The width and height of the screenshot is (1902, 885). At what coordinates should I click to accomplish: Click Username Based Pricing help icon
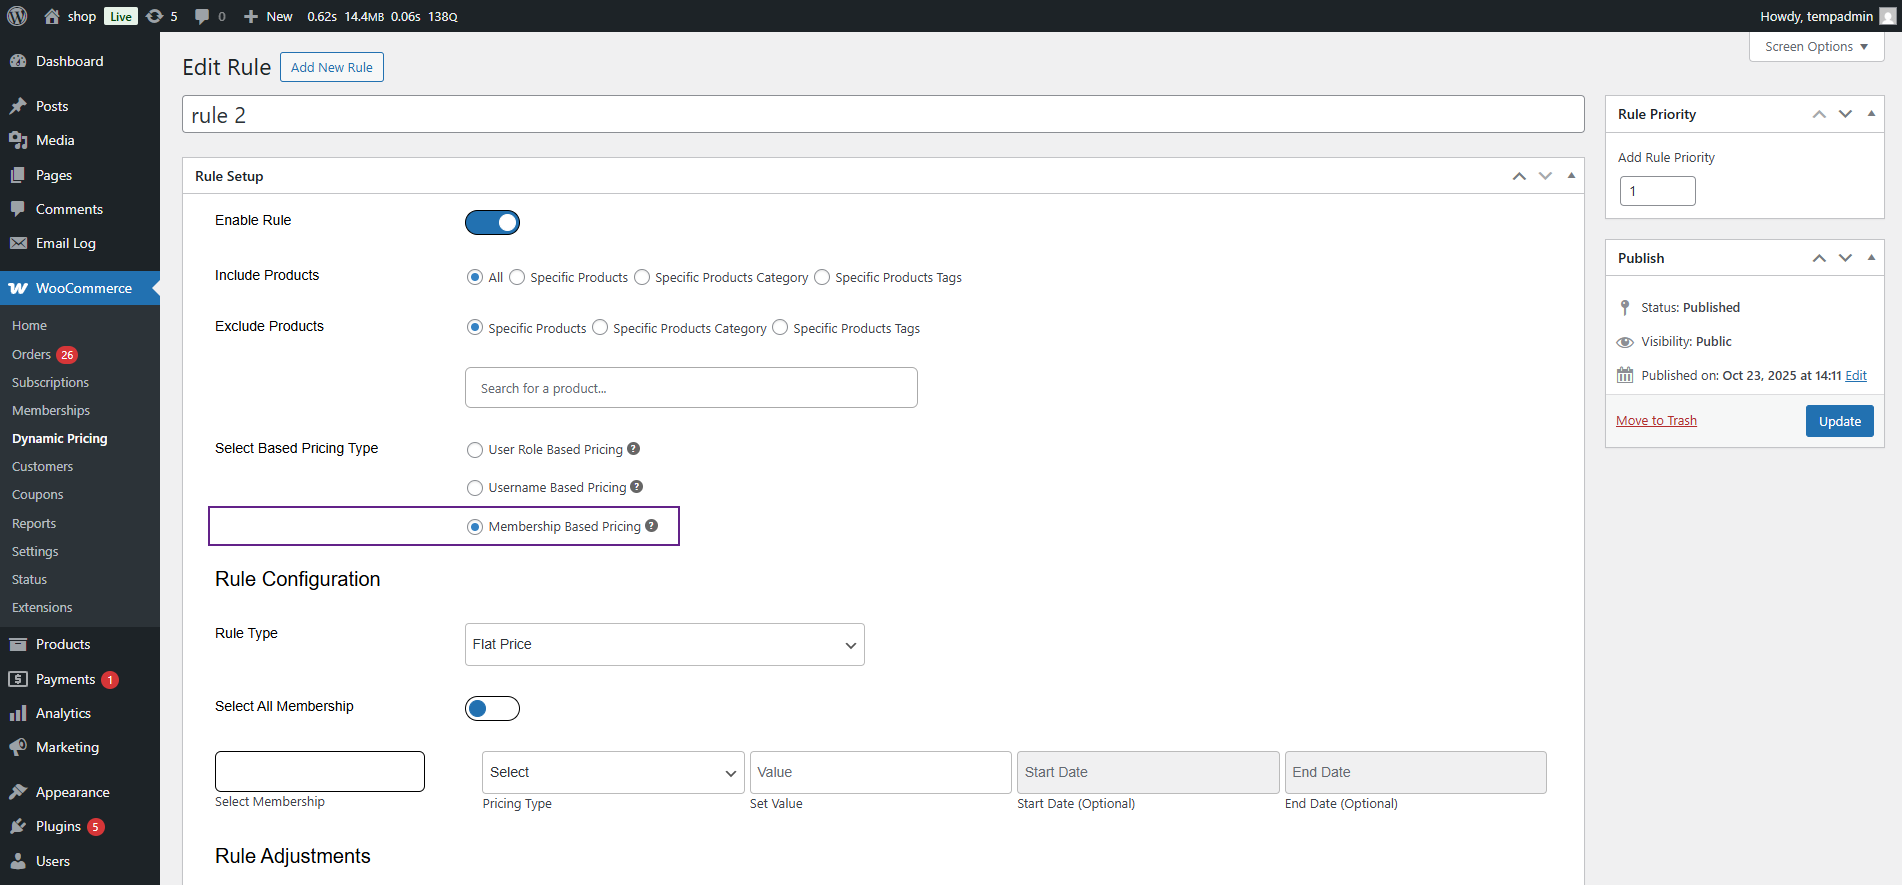pyautogui.click(x=637, y=487)
